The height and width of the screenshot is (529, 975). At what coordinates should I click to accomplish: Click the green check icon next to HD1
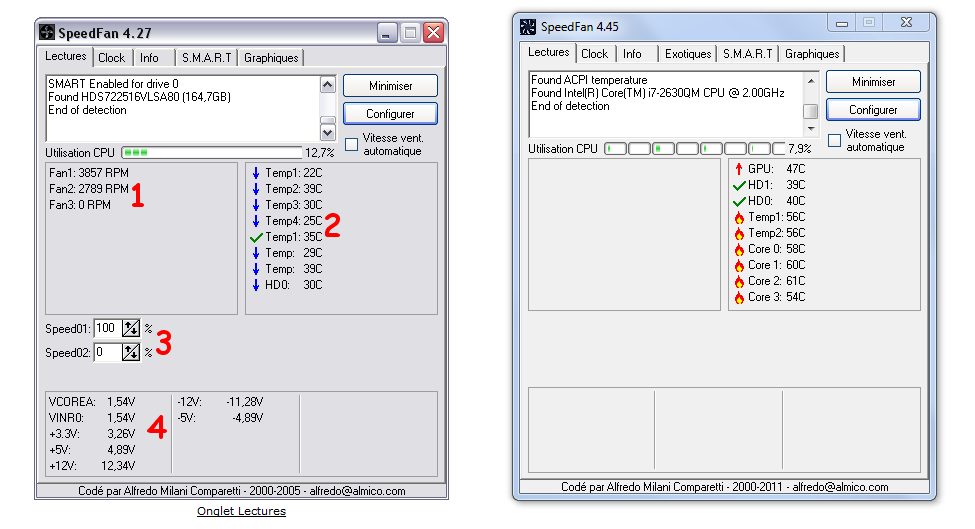pyautogui.click(x=739, y=185)
